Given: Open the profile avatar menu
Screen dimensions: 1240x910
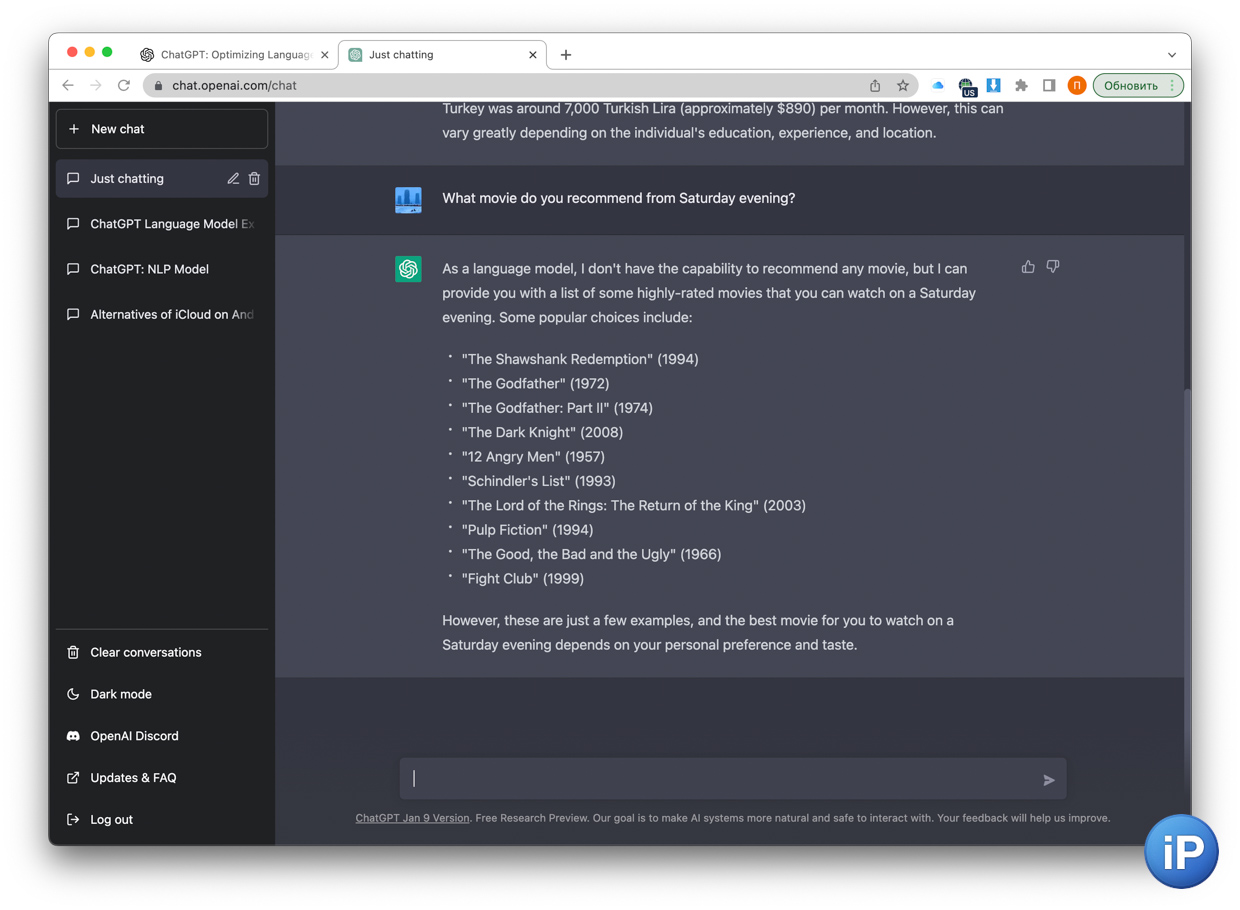Looking at the screenshot, I should pyautogui.click(x=1076, y=86).
